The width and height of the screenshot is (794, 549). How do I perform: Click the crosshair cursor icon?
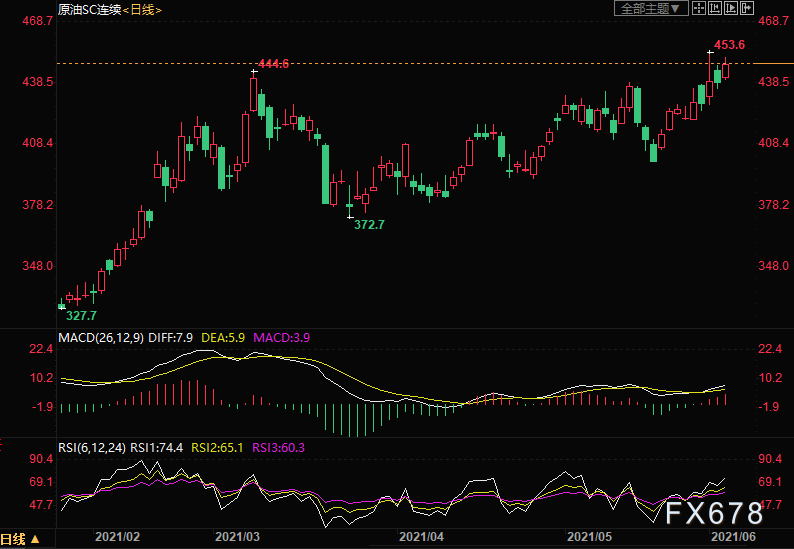(700, 9)
